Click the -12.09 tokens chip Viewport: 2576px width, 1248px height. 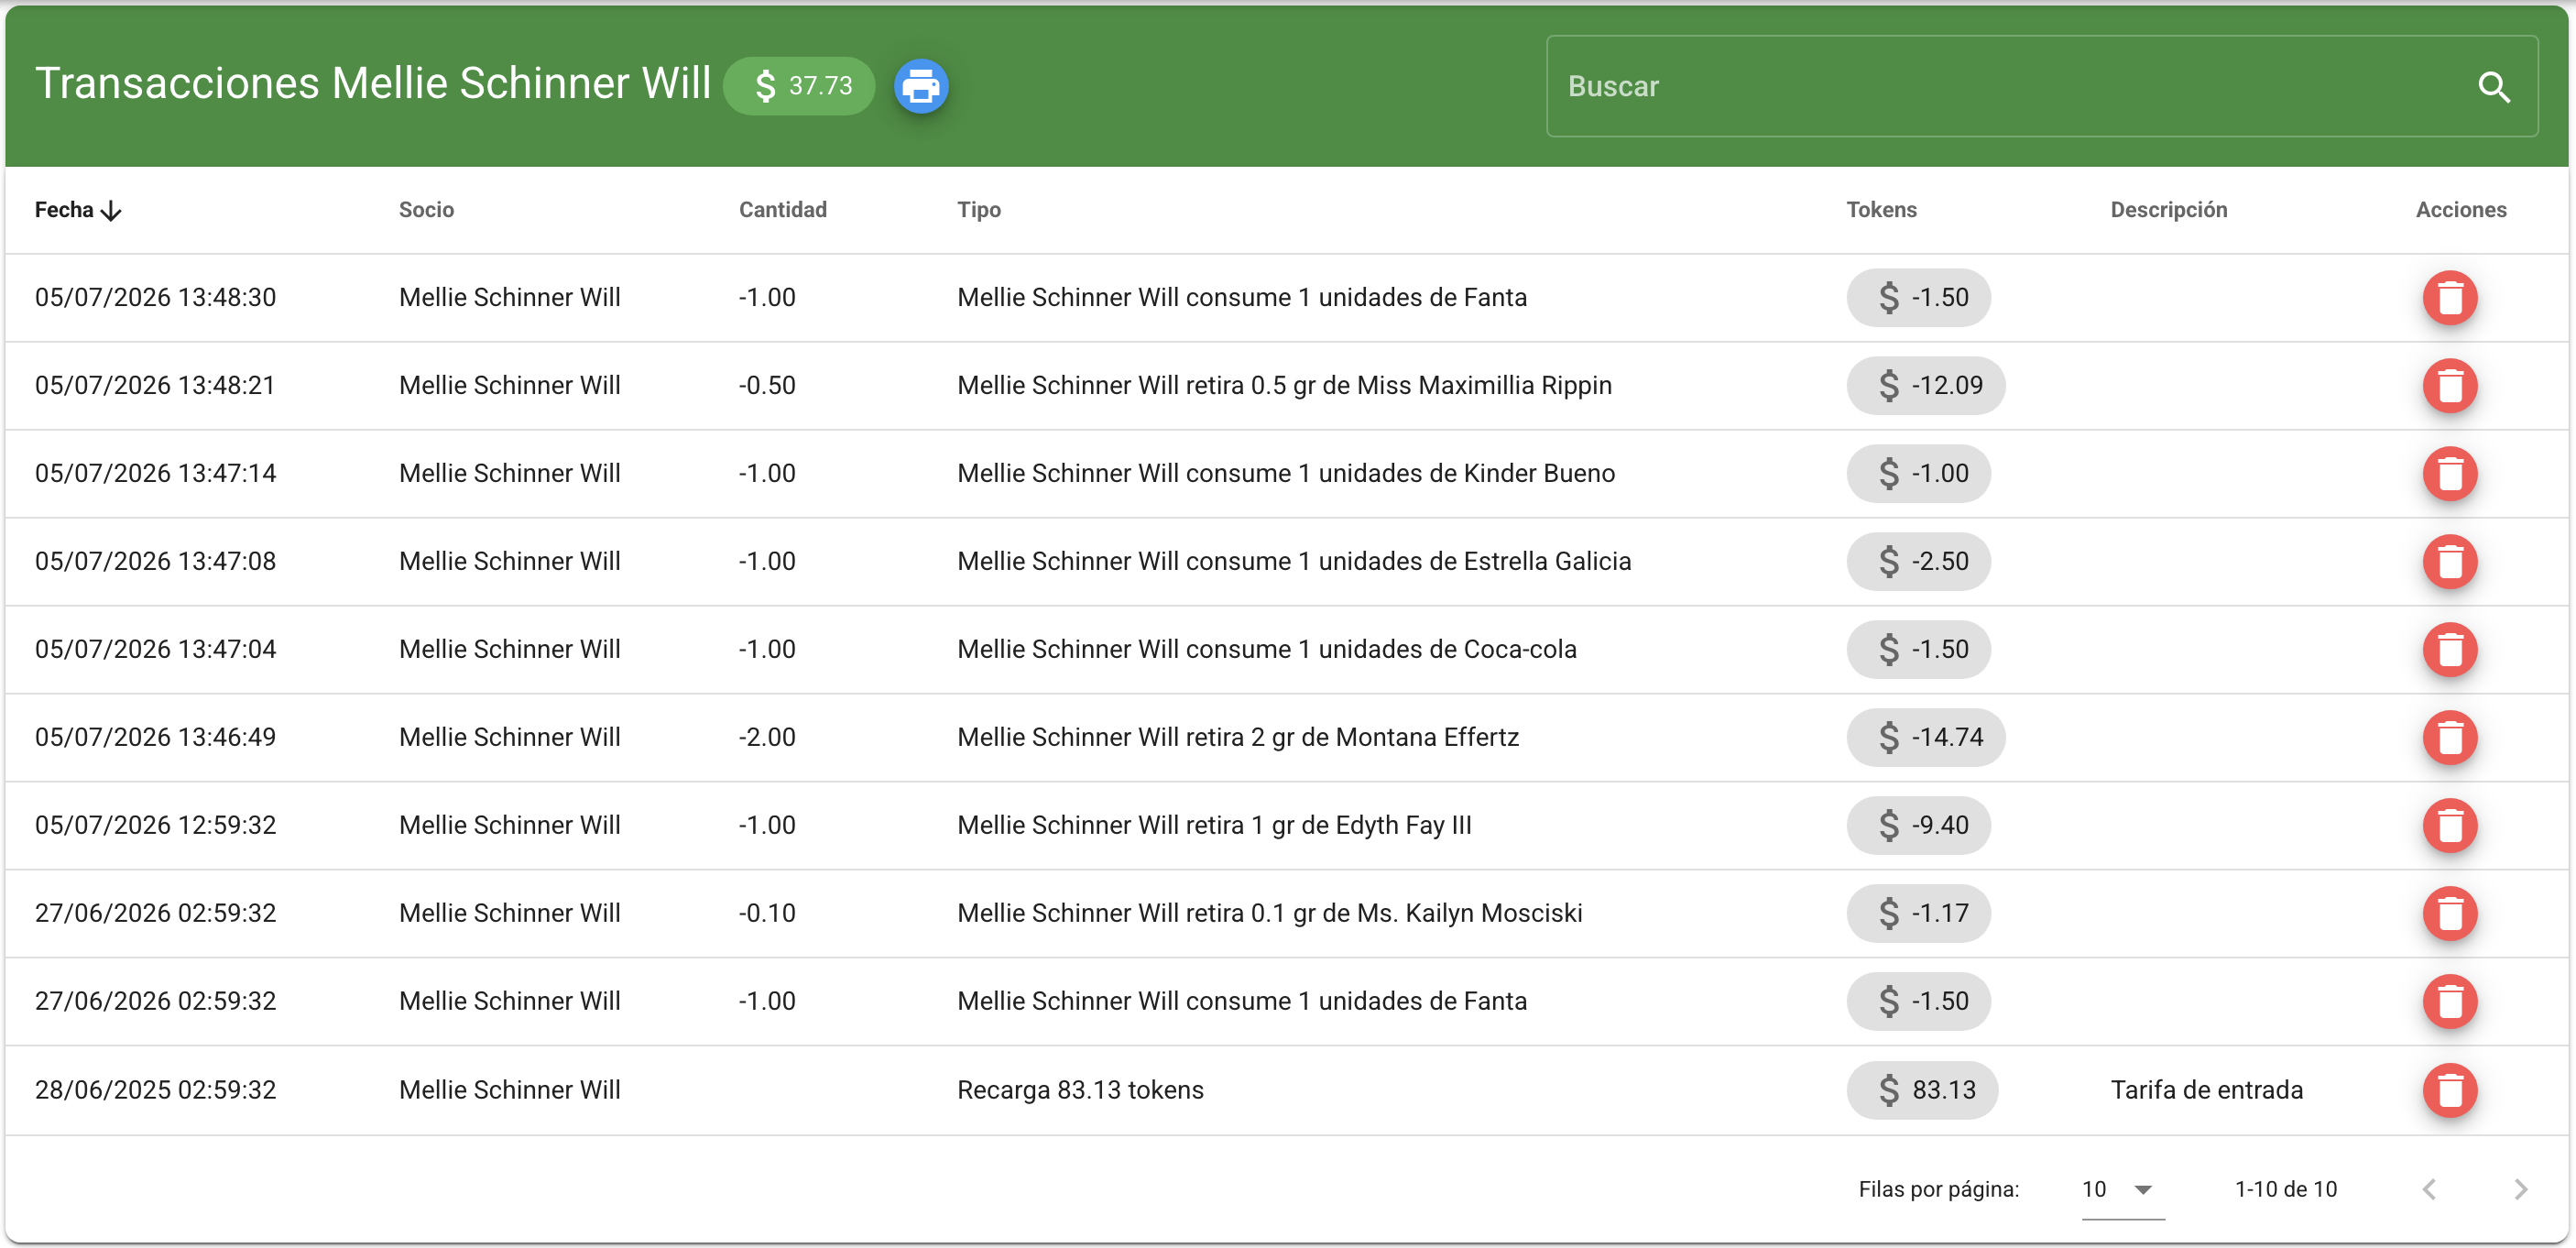click(1925, 386)
